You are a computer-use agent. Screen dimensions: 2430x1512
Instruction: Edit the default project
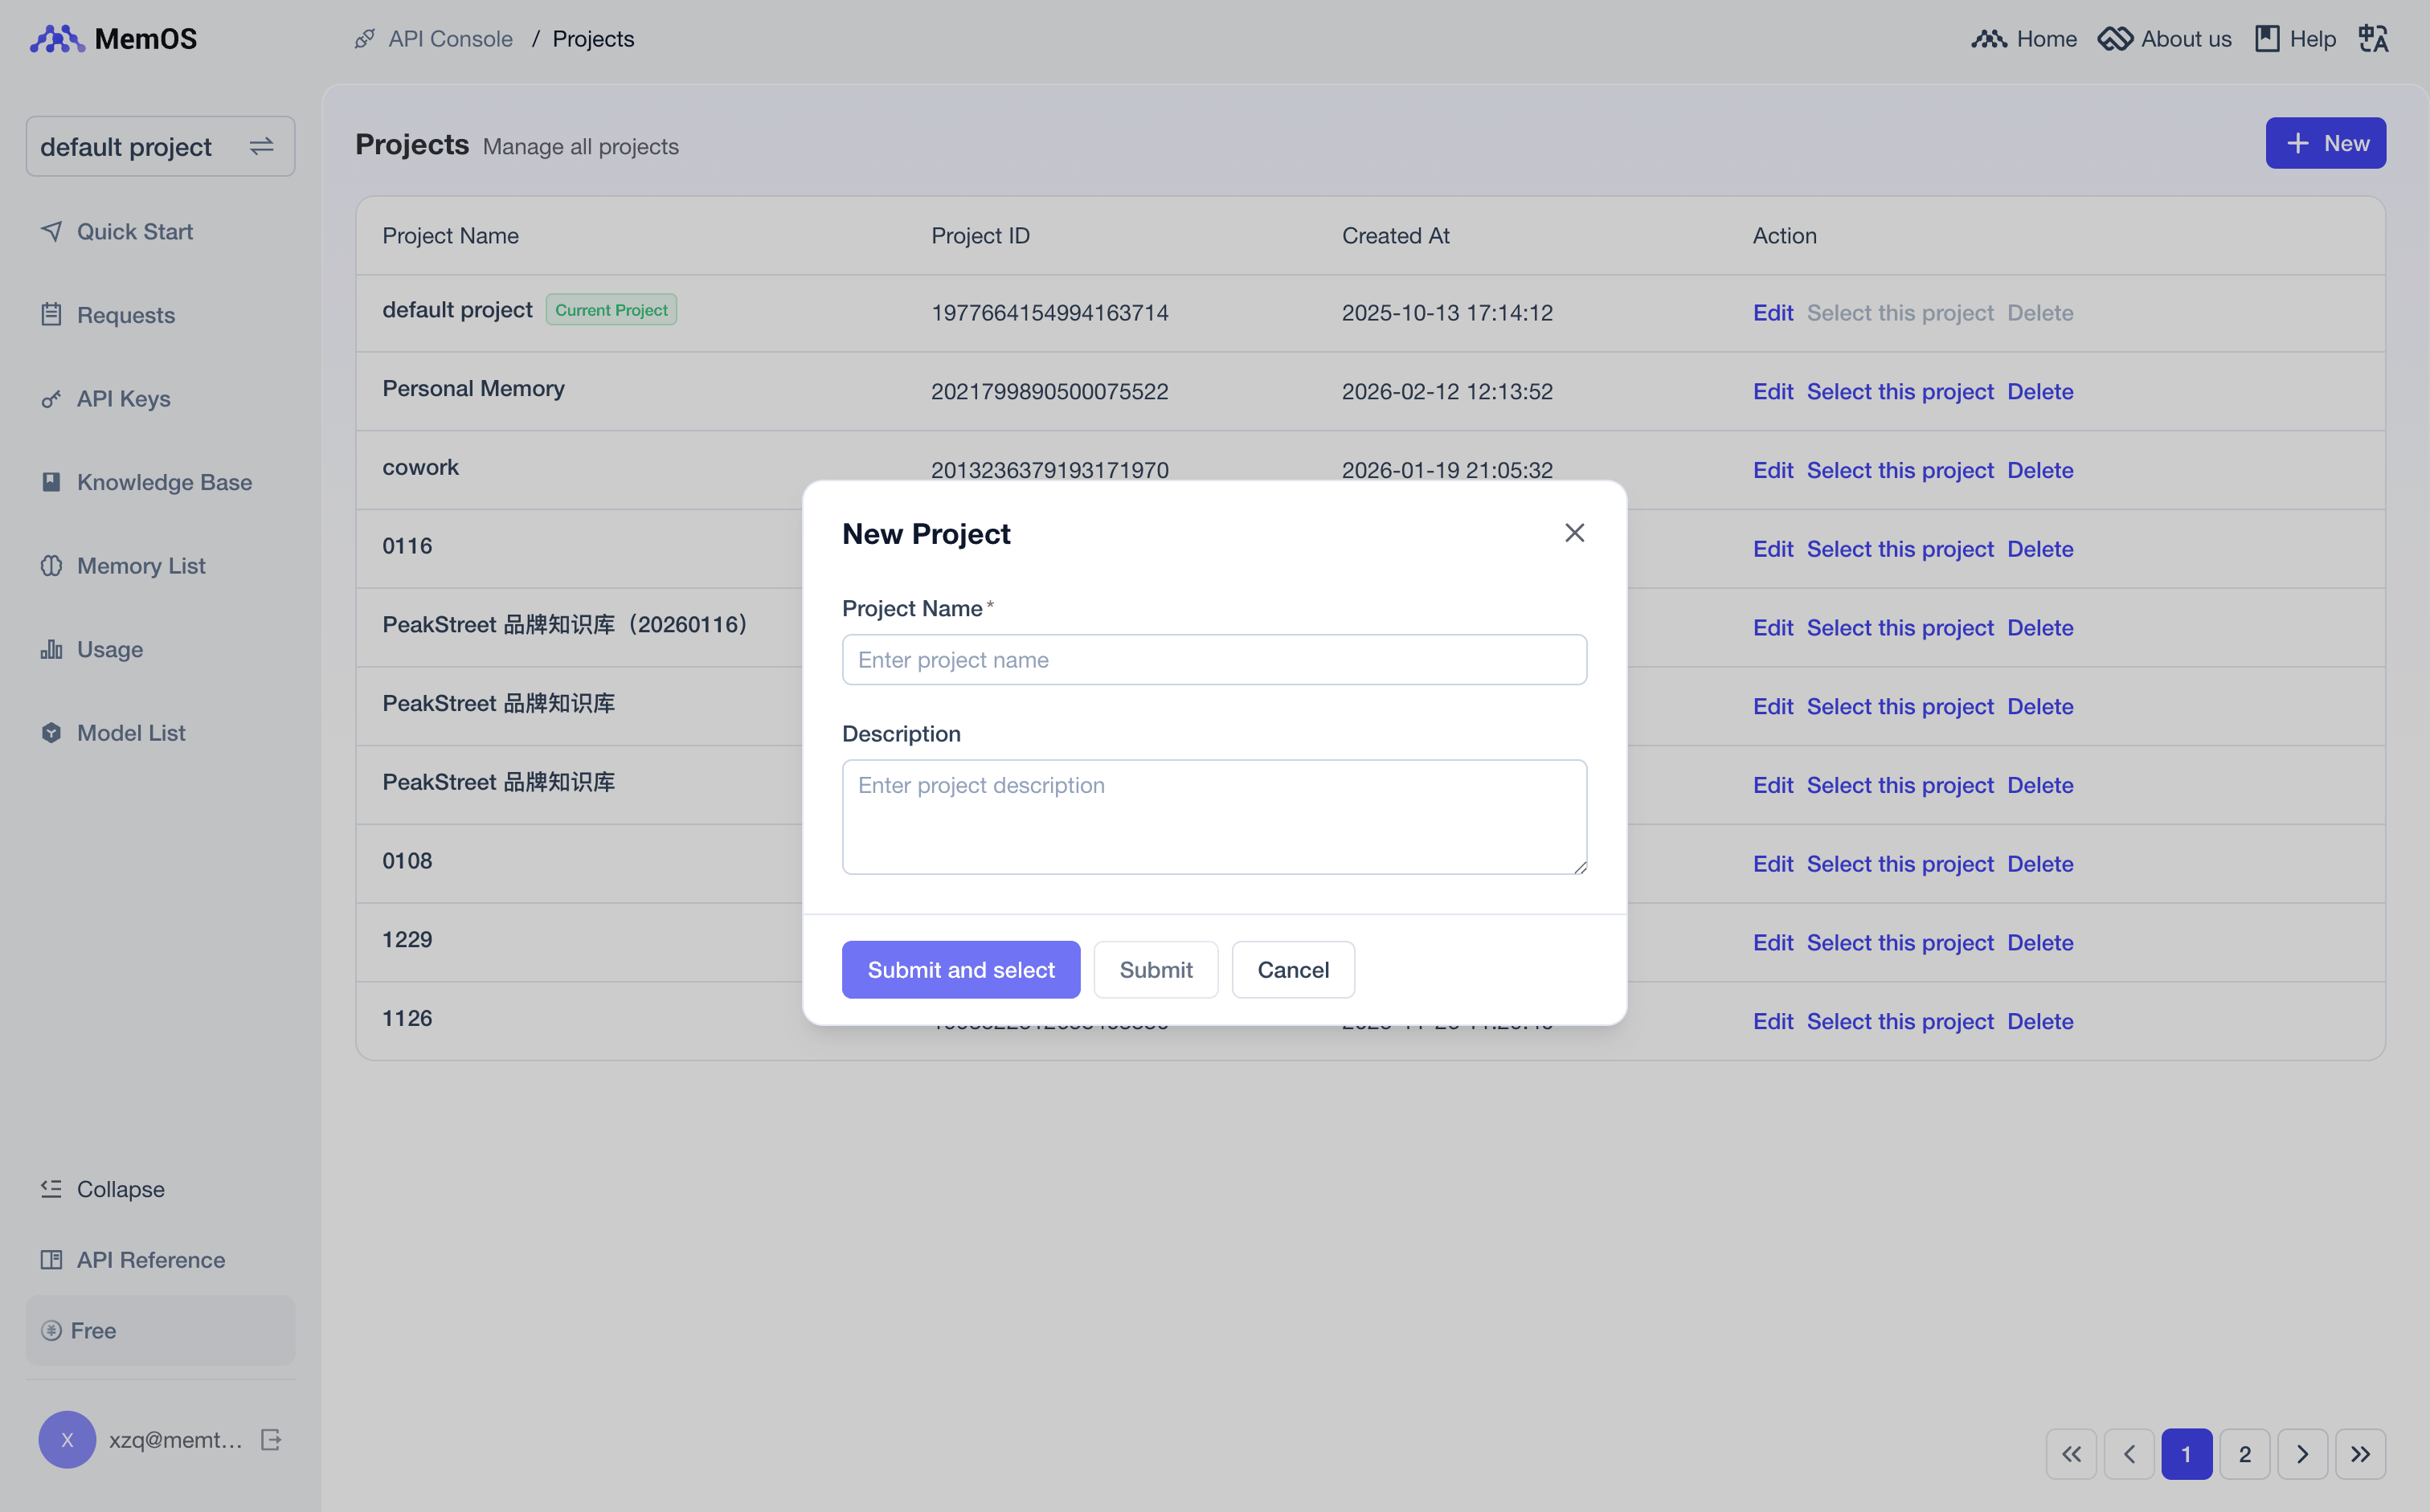(1773, 313)
